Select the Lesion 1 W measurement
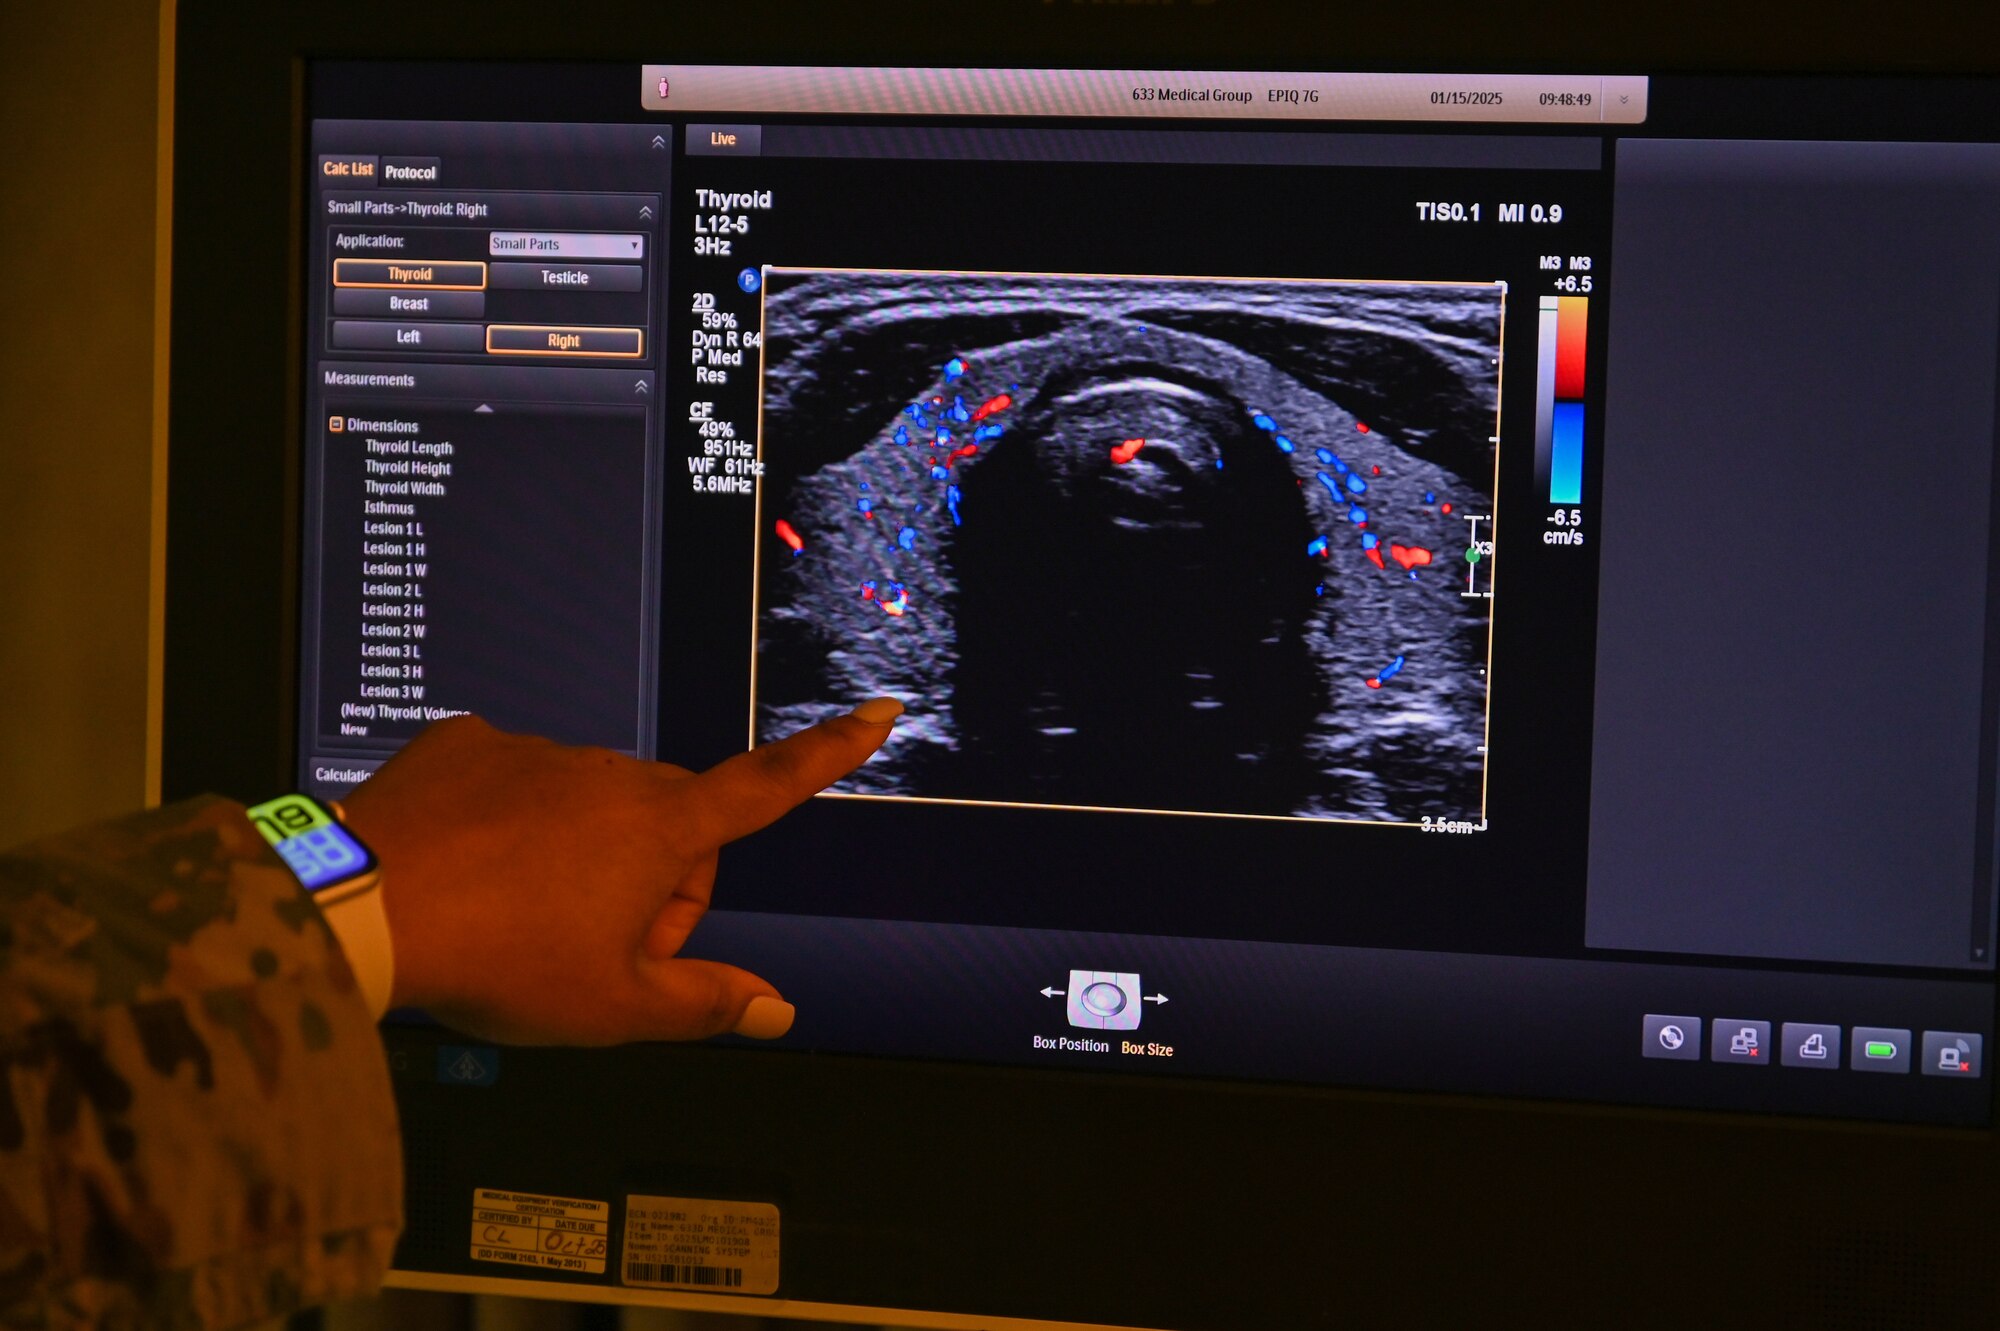2000x1331 pixels. (395, 569)
